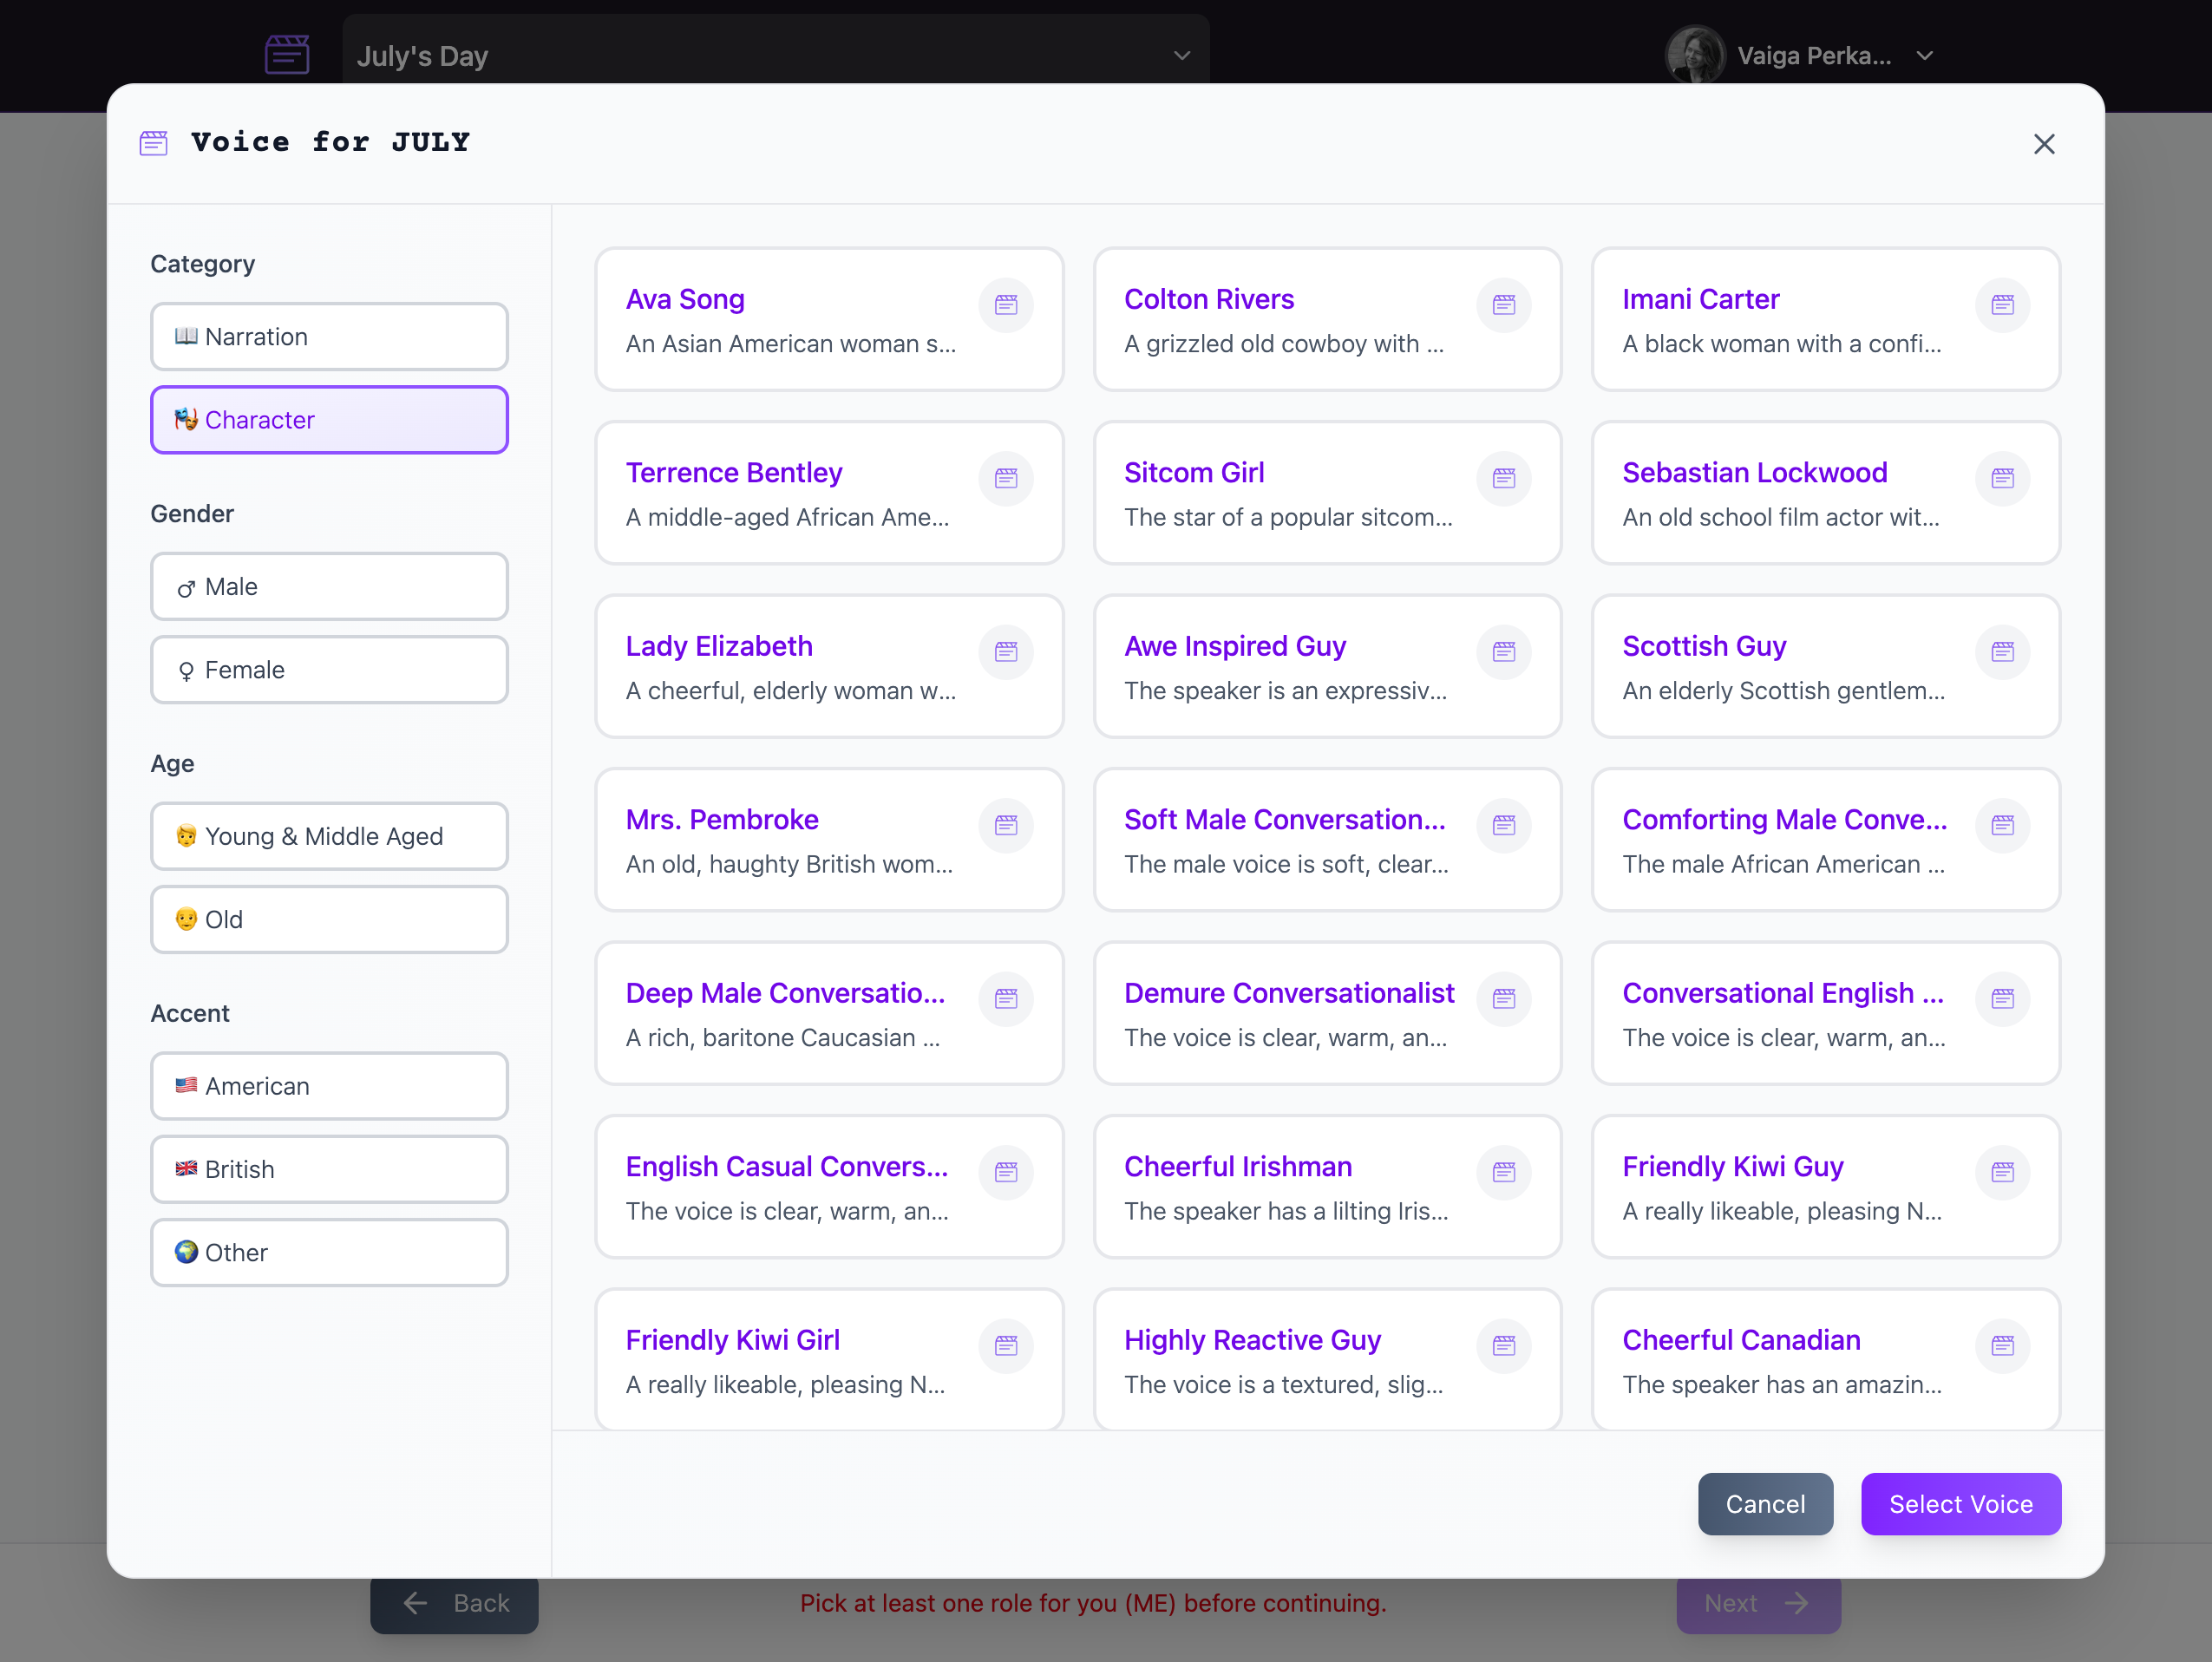The height and width of the screenshot is (1662, 2212).
Task: Click the script icon on Ava Song card
Action: (1005, 305)
